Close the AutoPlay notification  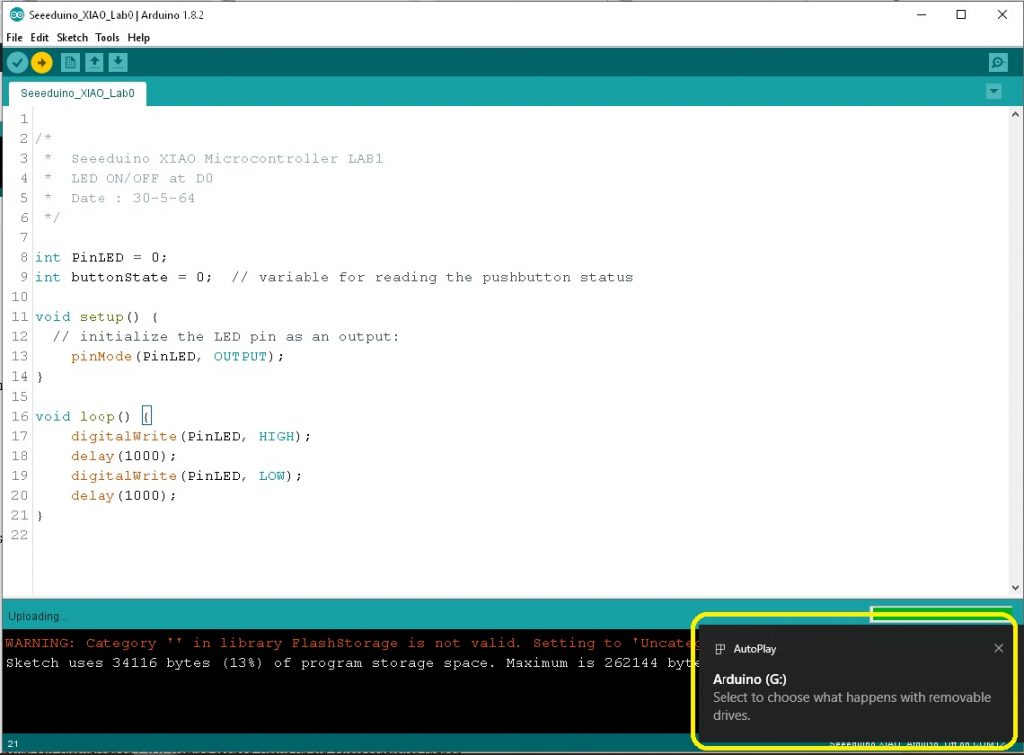tap(999, 648)
